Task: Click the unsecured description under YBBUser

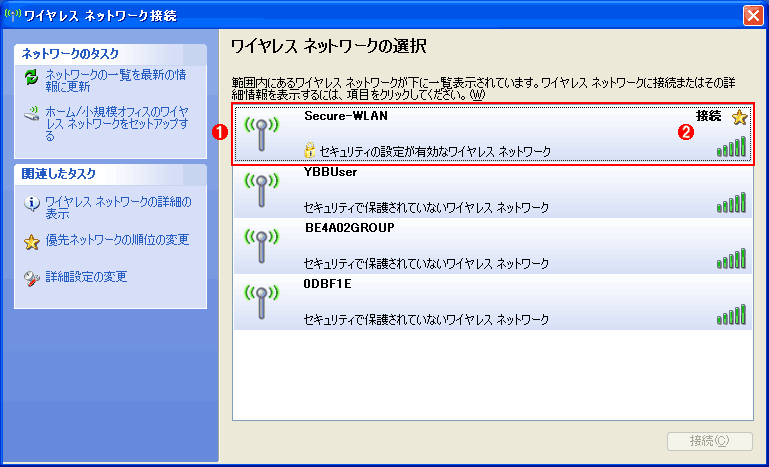Action: 426,208
